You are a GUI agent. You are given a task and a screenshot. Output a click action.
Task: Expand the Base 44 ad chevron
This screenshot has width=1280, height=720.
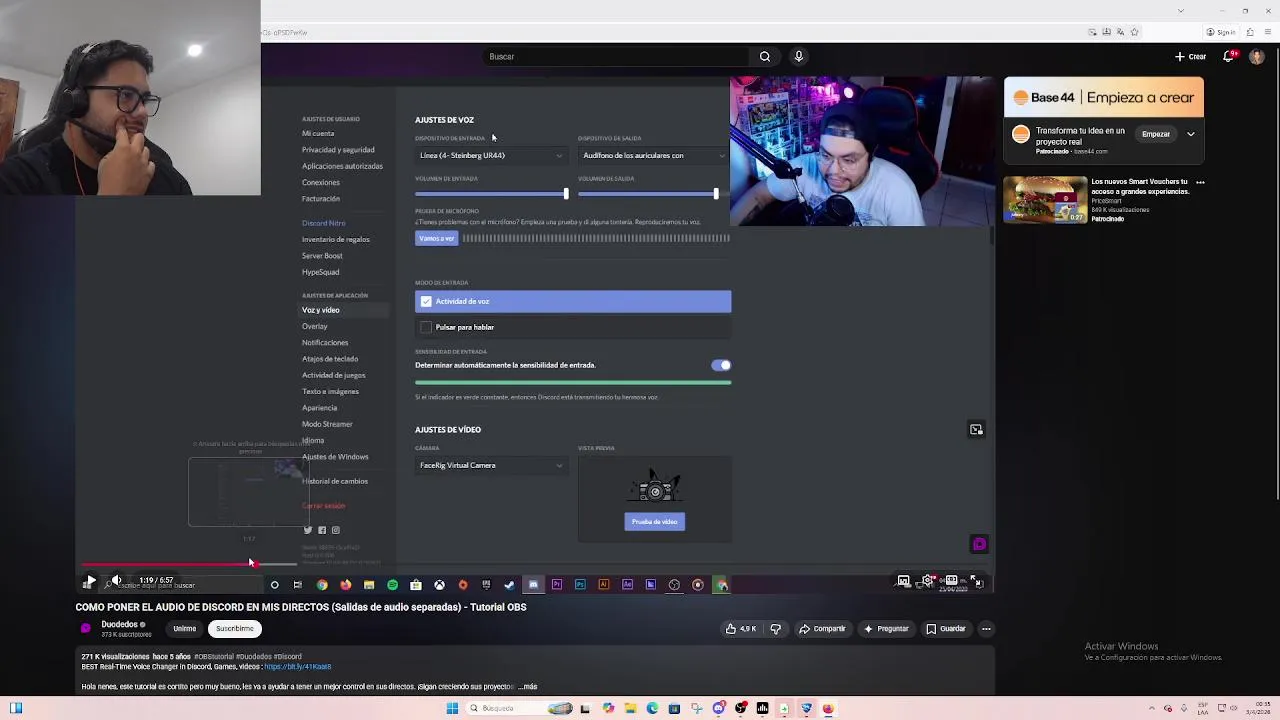coord(1190,134)
